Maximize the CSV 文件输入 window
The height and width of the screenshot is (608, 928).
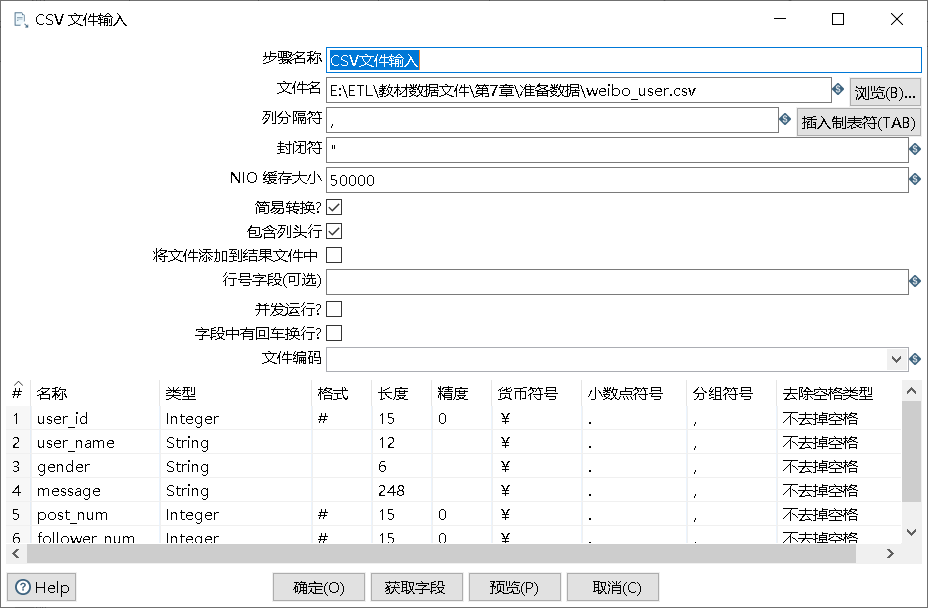pos(838,19)
